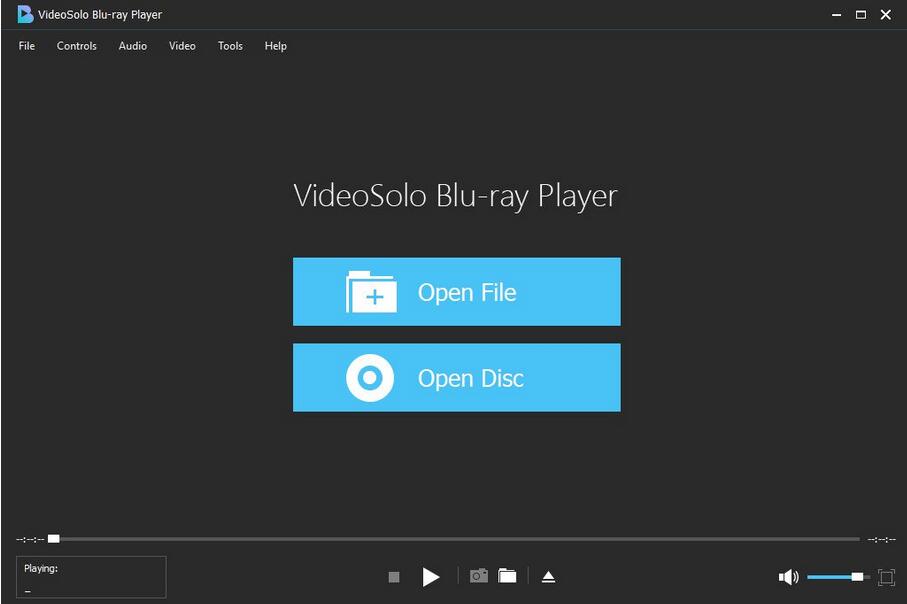The width and height of the screenshot is (907, 604).
Task: Start playback with the play icon
Action: pos(430,577)
